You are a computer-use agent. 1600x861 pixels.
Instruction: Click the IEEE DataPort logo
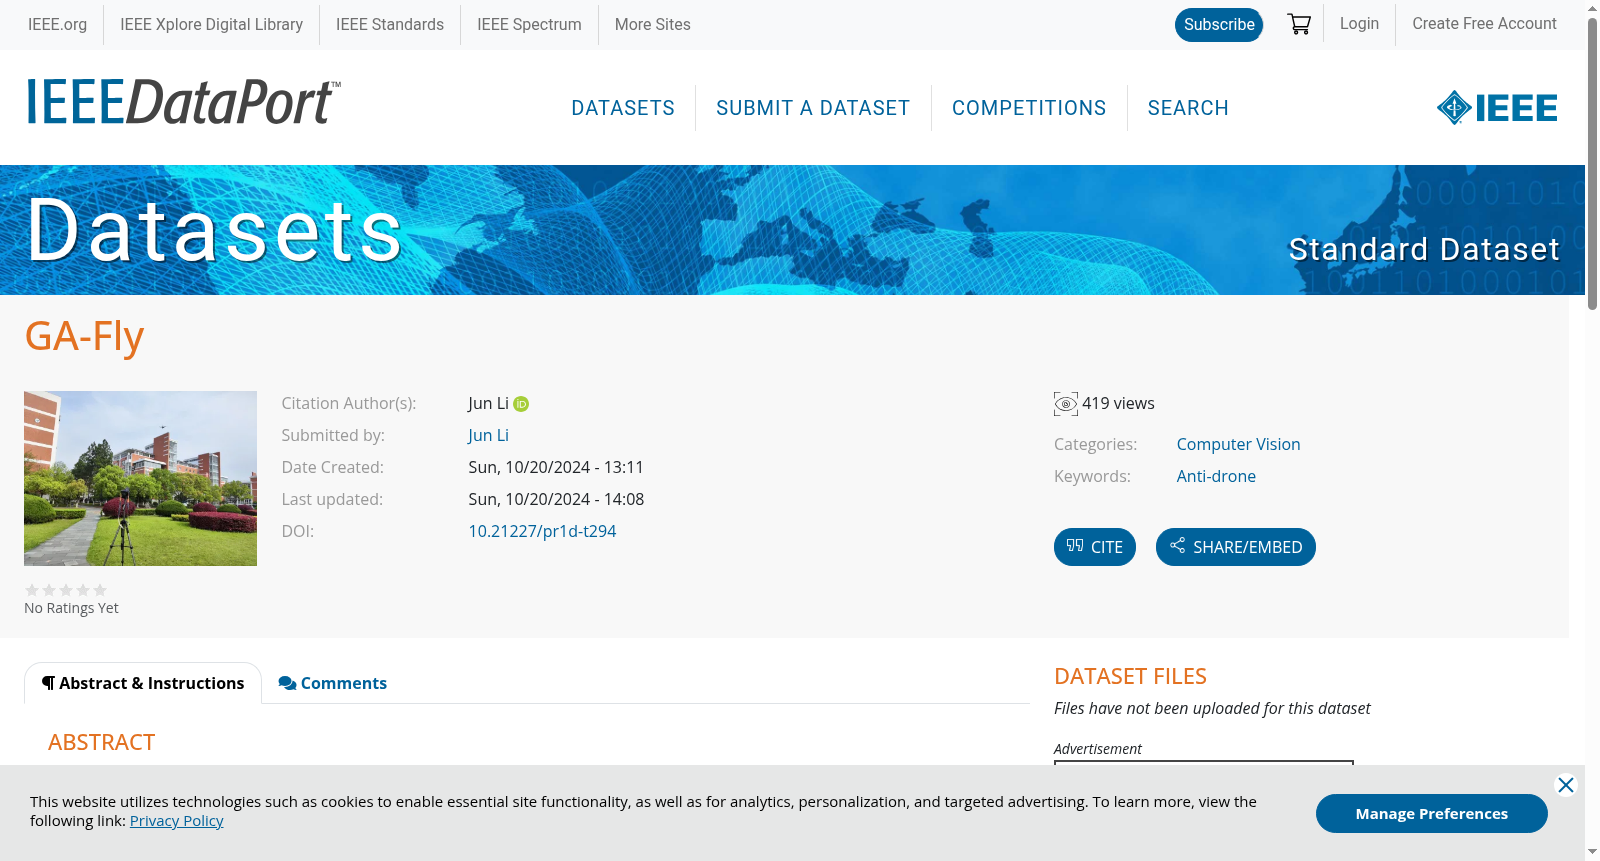point(183,102)
